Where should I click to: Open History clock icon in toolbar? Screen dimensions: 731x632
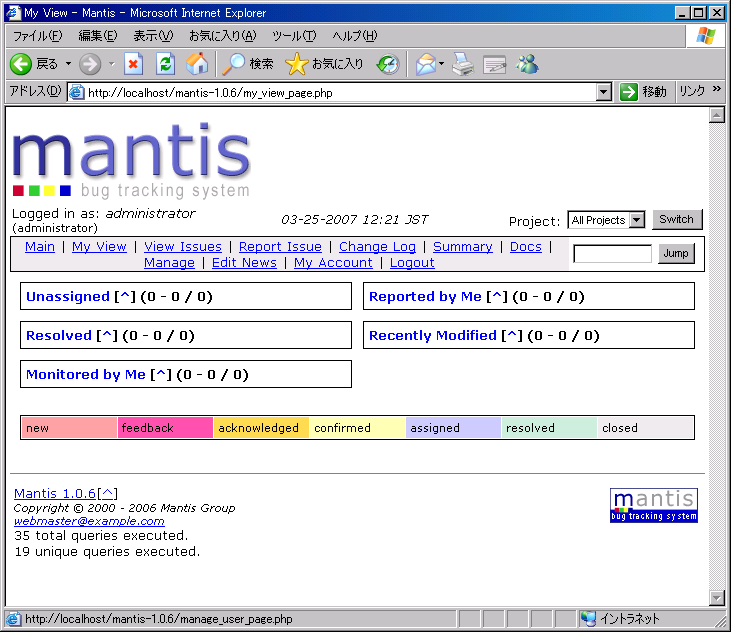point(388,64)
